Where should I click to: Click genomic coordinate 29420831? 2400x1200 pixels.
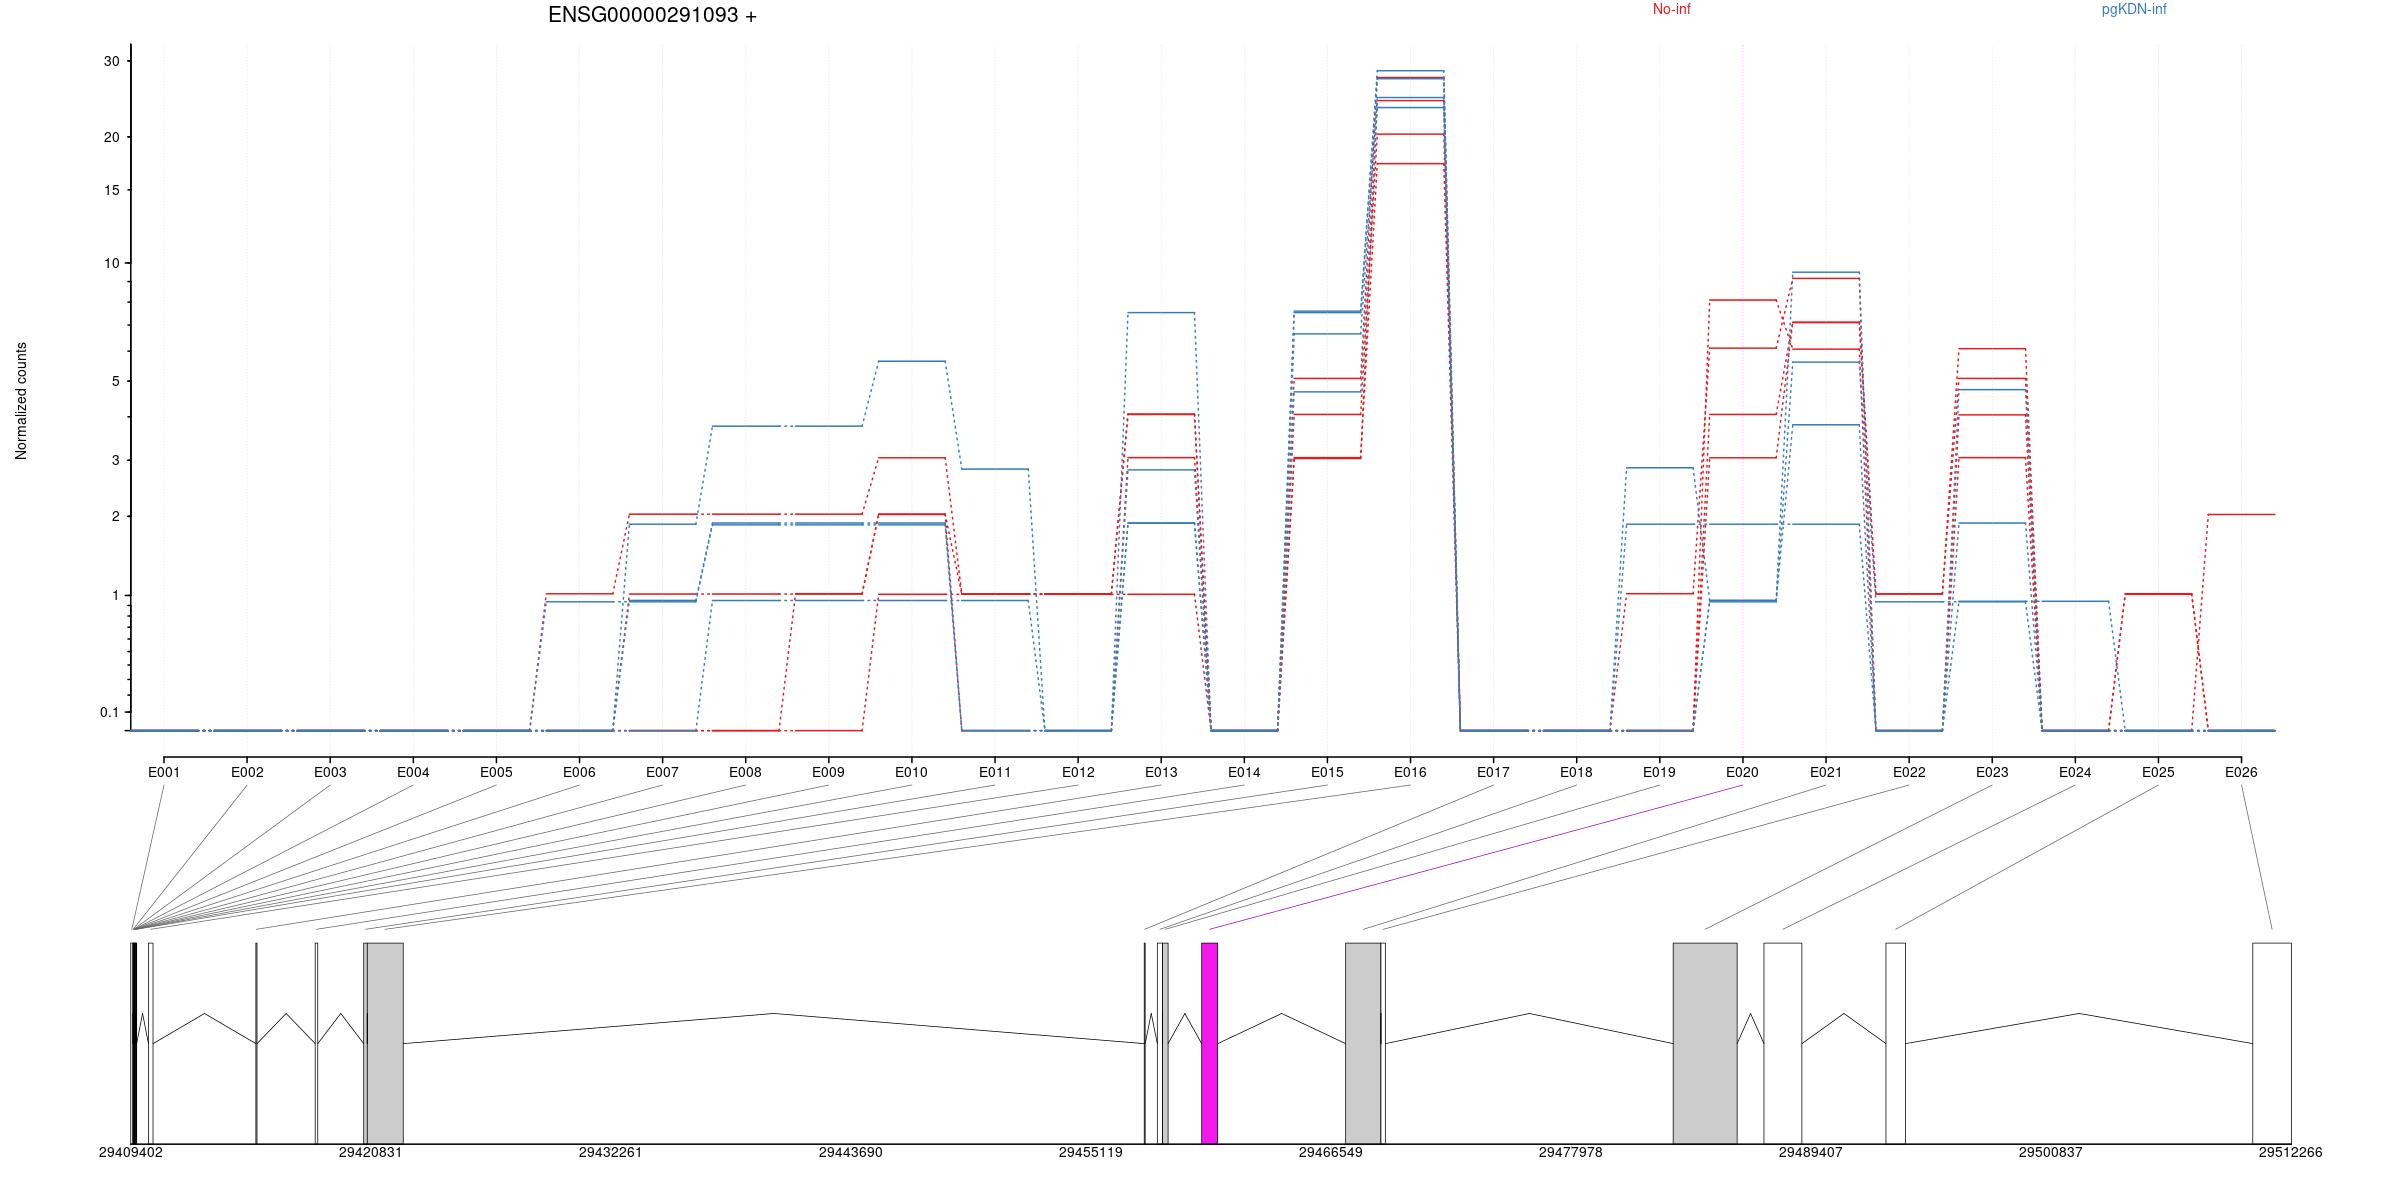371,1152
